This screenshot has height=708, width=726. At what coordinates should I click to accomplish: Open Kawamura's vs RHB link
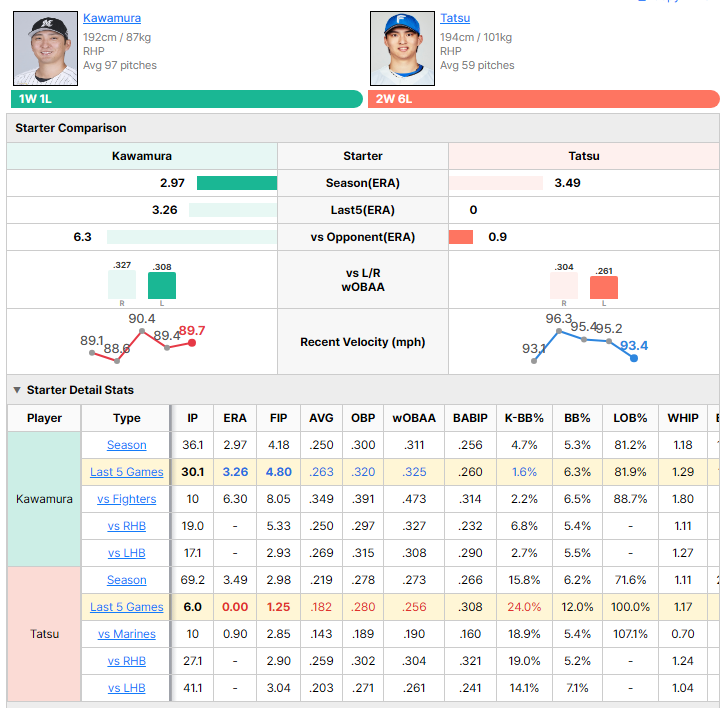pyautogui.click(x=126, y=526)
